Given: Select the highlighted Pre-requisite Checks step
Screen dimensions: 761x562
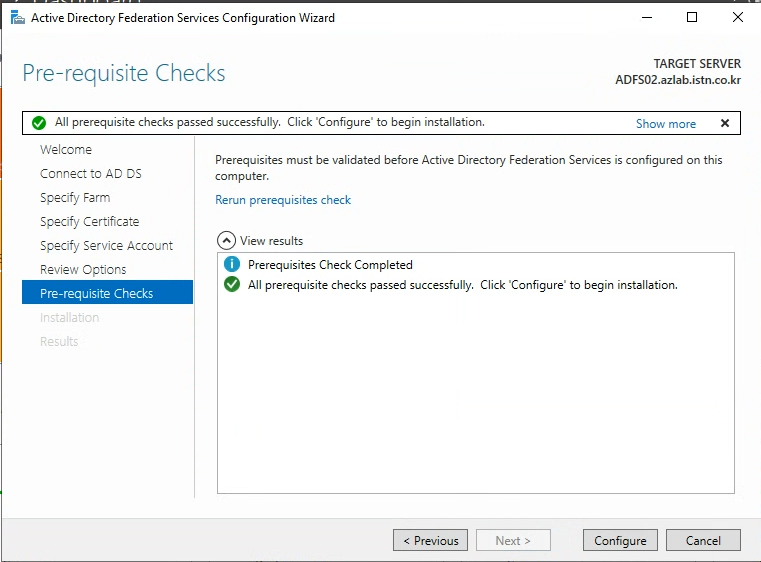Looking at the screenshot, I should pos(107,292).
